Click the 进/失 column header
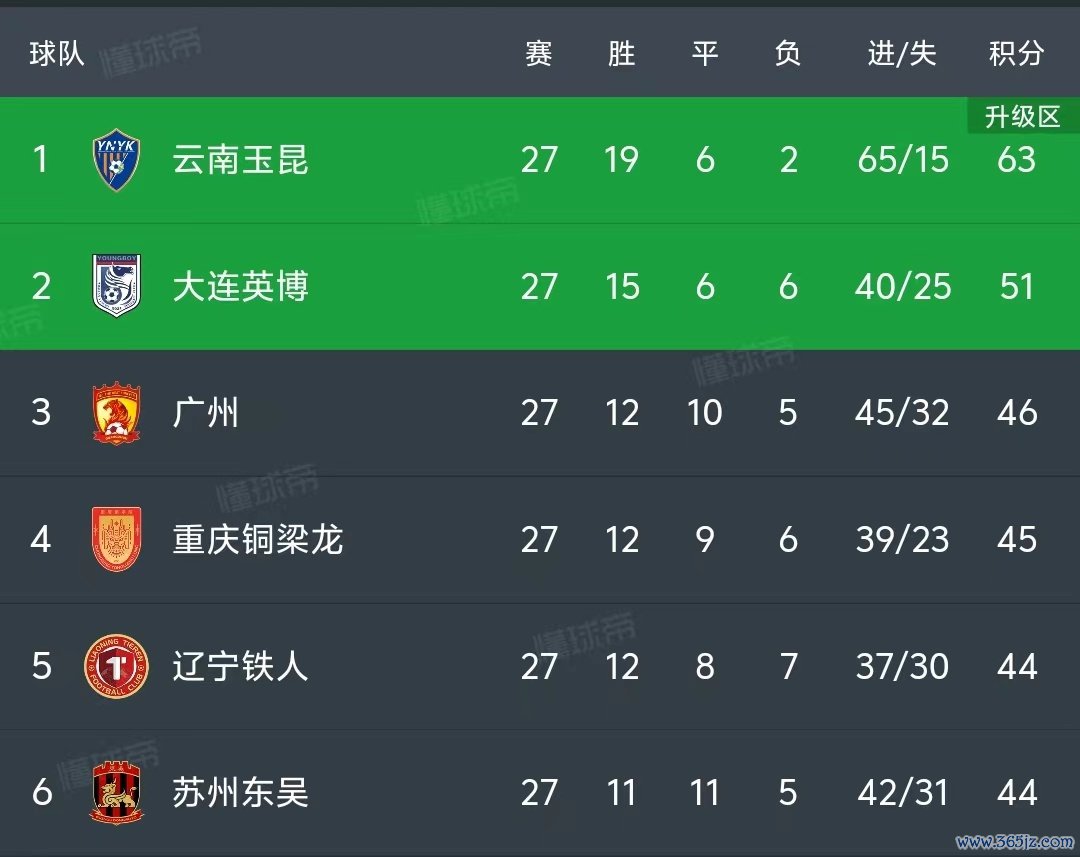This screenshot has height=857, width=1080. pos(902,54)
